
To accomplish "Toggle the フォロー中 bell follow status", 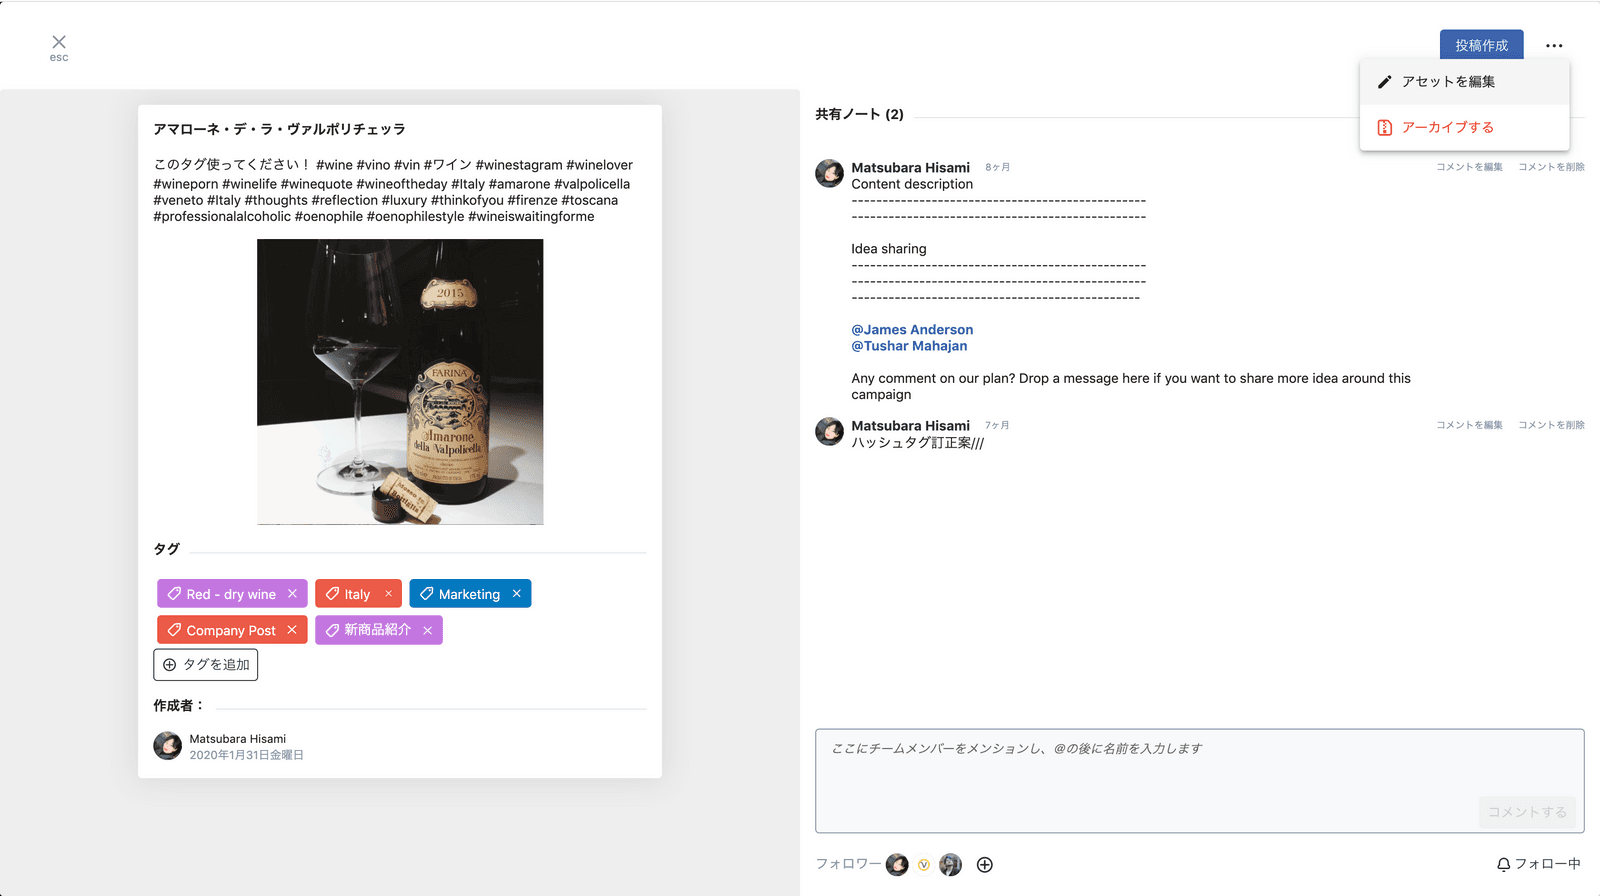I will click(x=1538, y=864).
